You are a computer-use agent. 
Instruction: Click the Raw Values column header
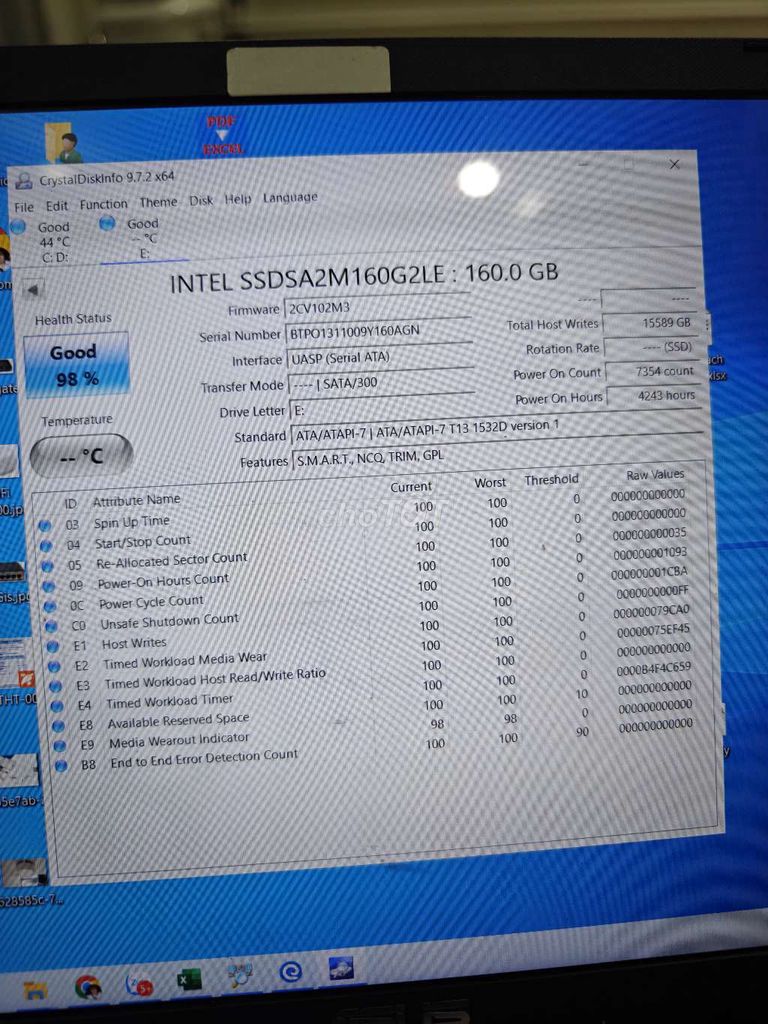tap(655, 475)
